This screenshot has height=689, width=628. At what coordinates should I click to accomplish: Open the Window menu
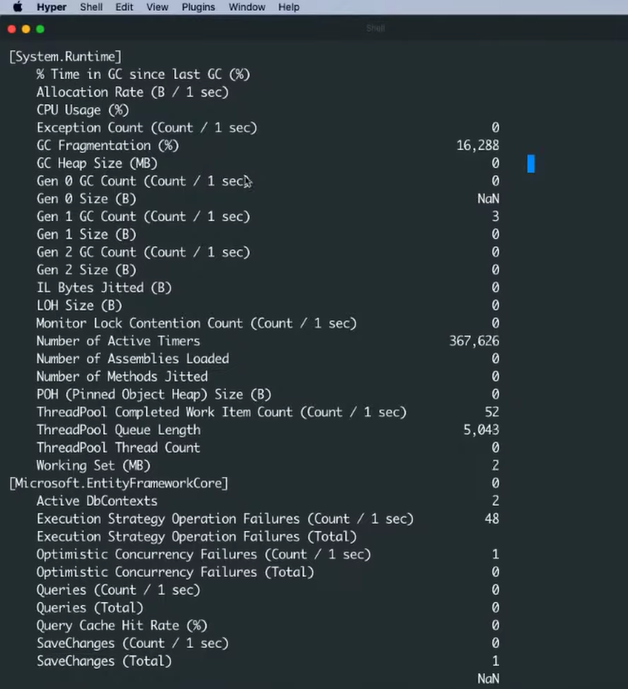tap(247, 7)
